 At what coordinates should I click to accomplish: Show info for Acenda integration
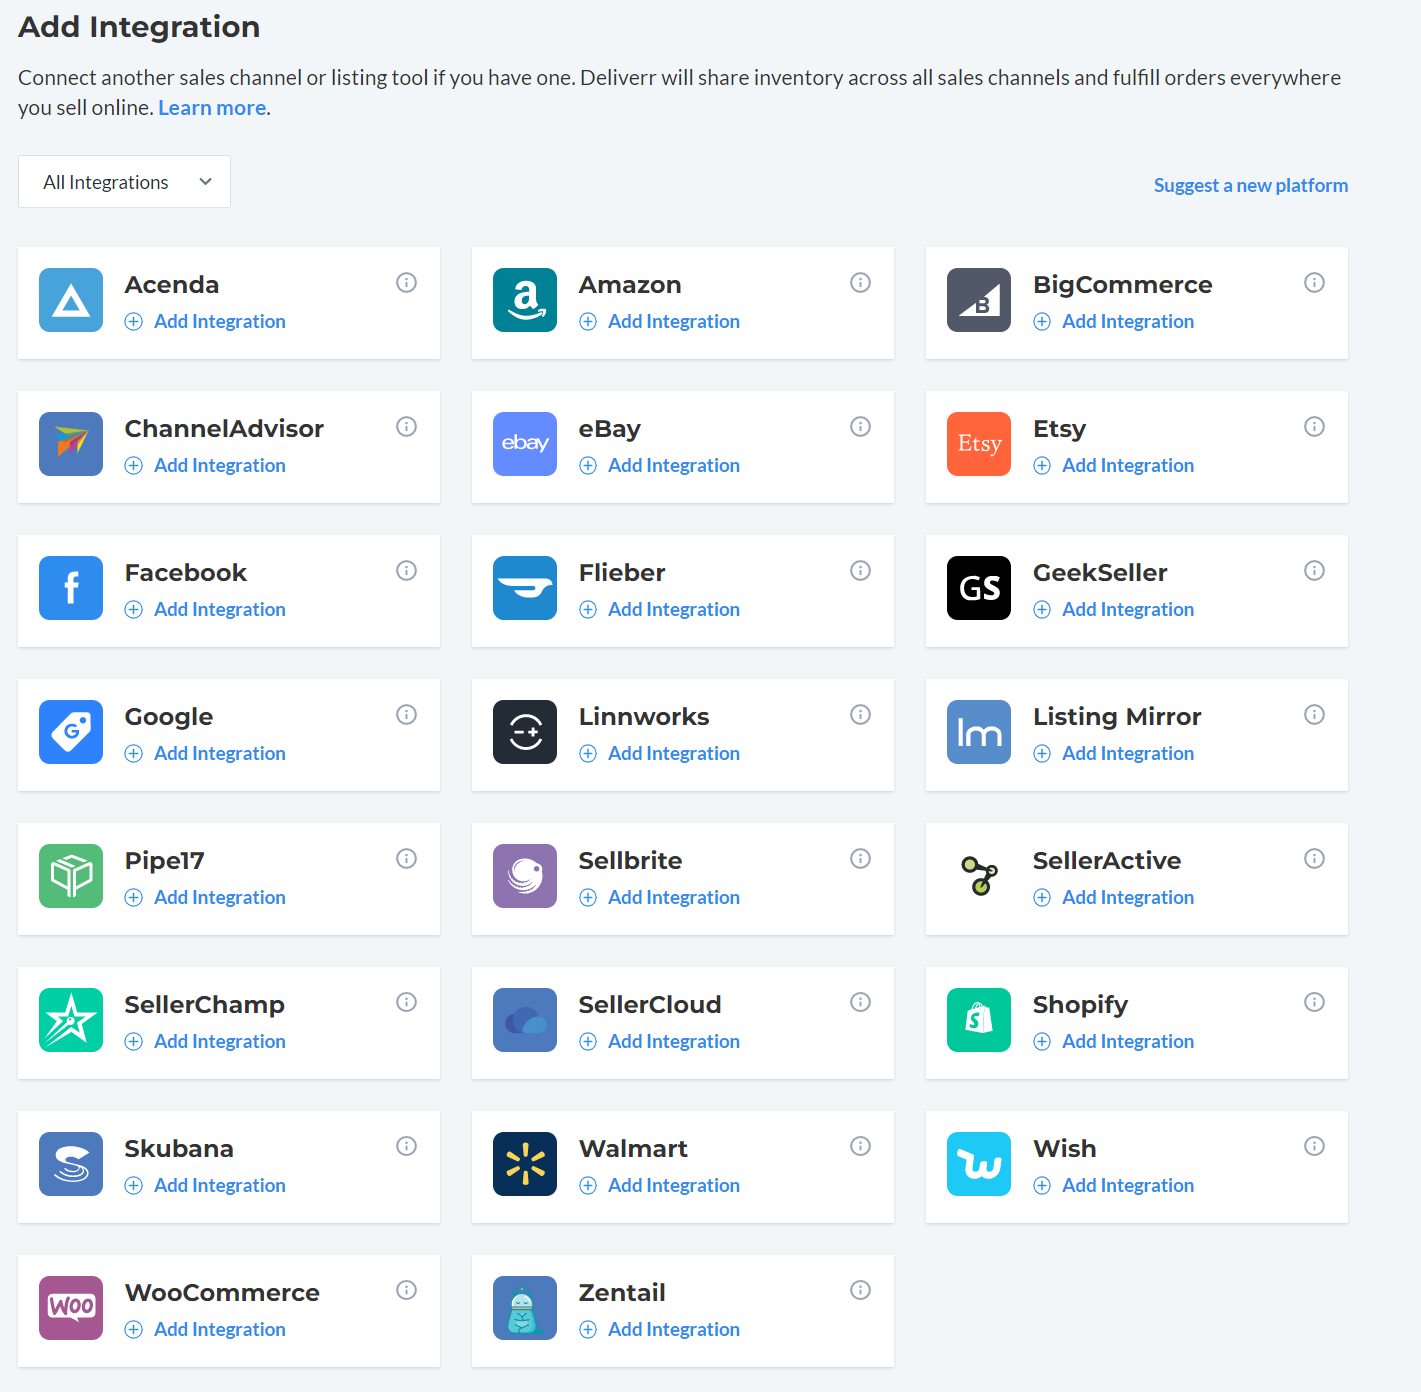point(406,283)
